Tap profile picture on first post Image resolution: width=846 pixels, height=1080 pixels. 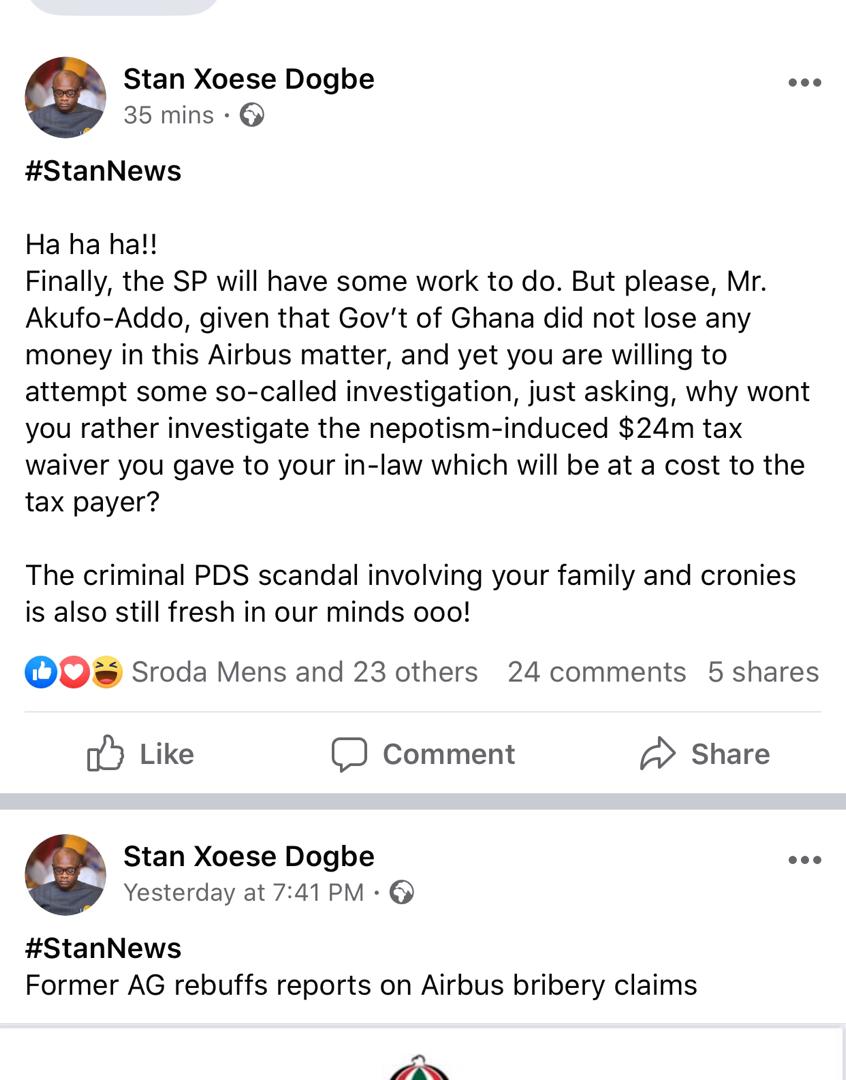click(x=65, y=97)
